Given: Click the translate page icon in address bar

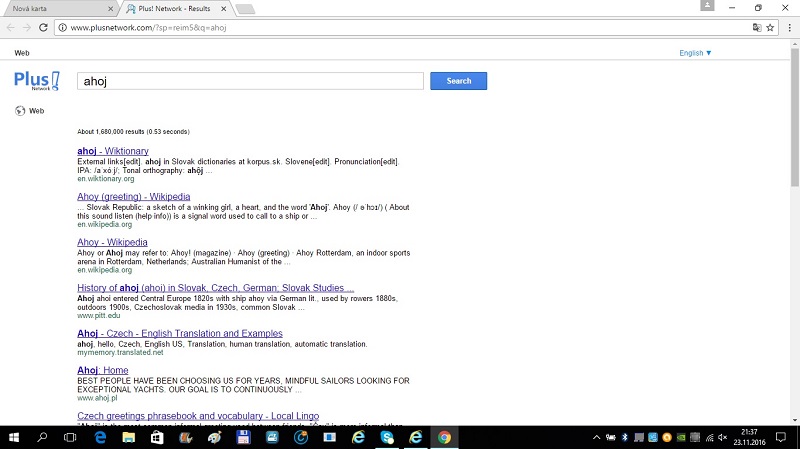Looking at the screenshot, I should pos(753,27).
